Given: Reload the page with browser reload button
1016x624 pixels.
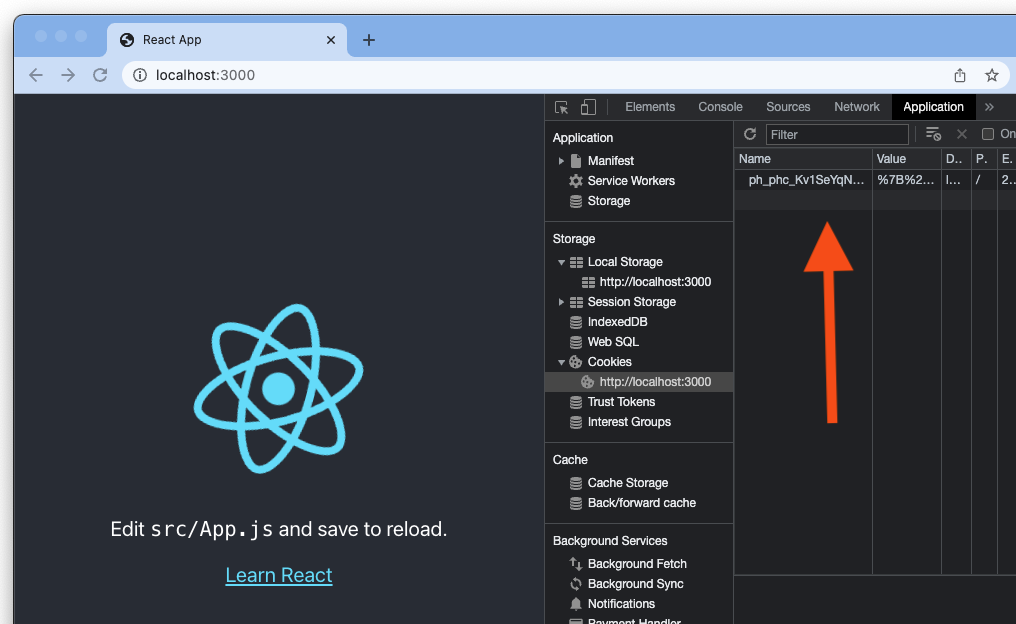Looking at the screenshot, I should click(x=100, y=75).
